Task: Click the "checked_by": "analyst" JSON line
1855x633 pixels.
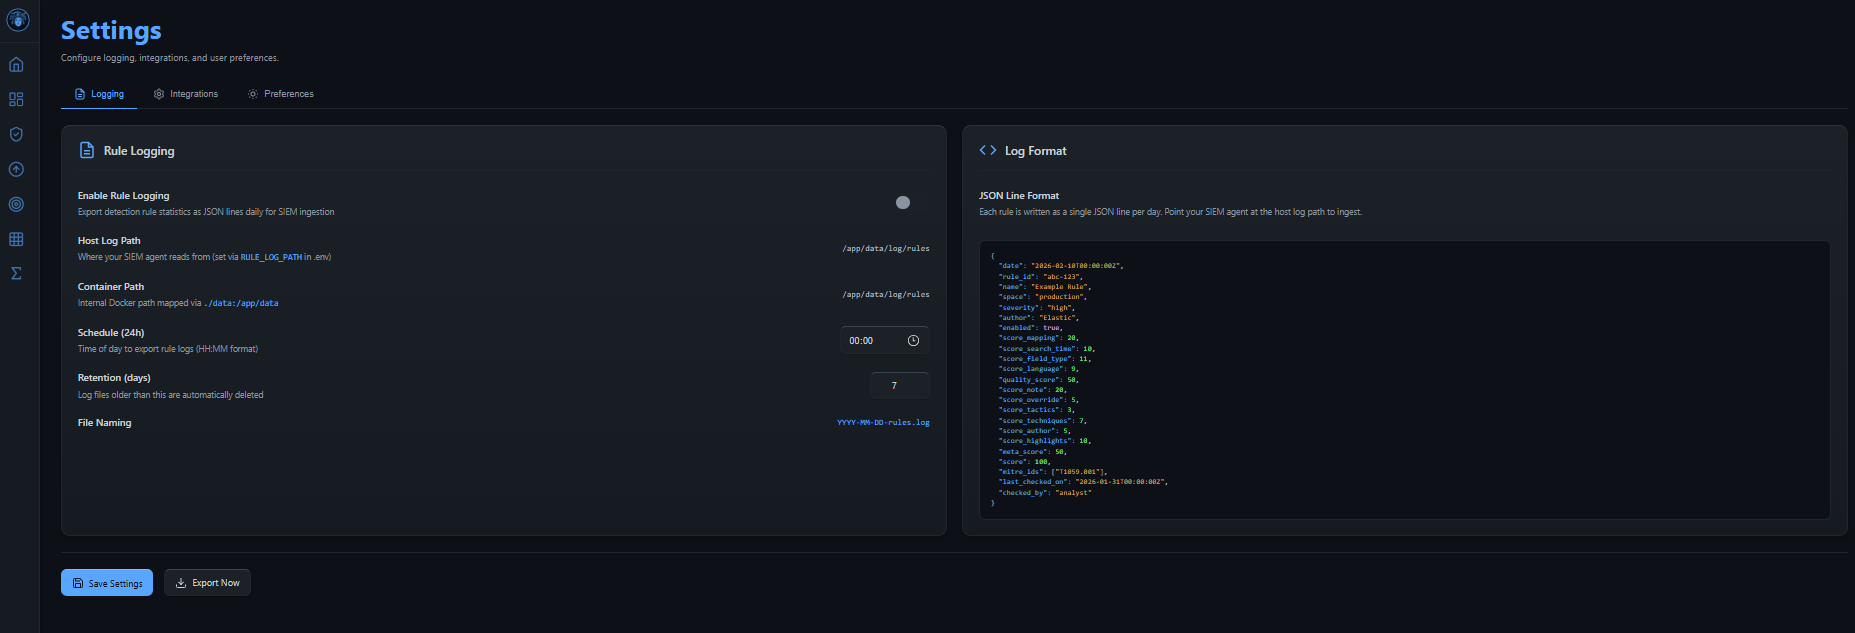Action: [x=1045, y=493]
